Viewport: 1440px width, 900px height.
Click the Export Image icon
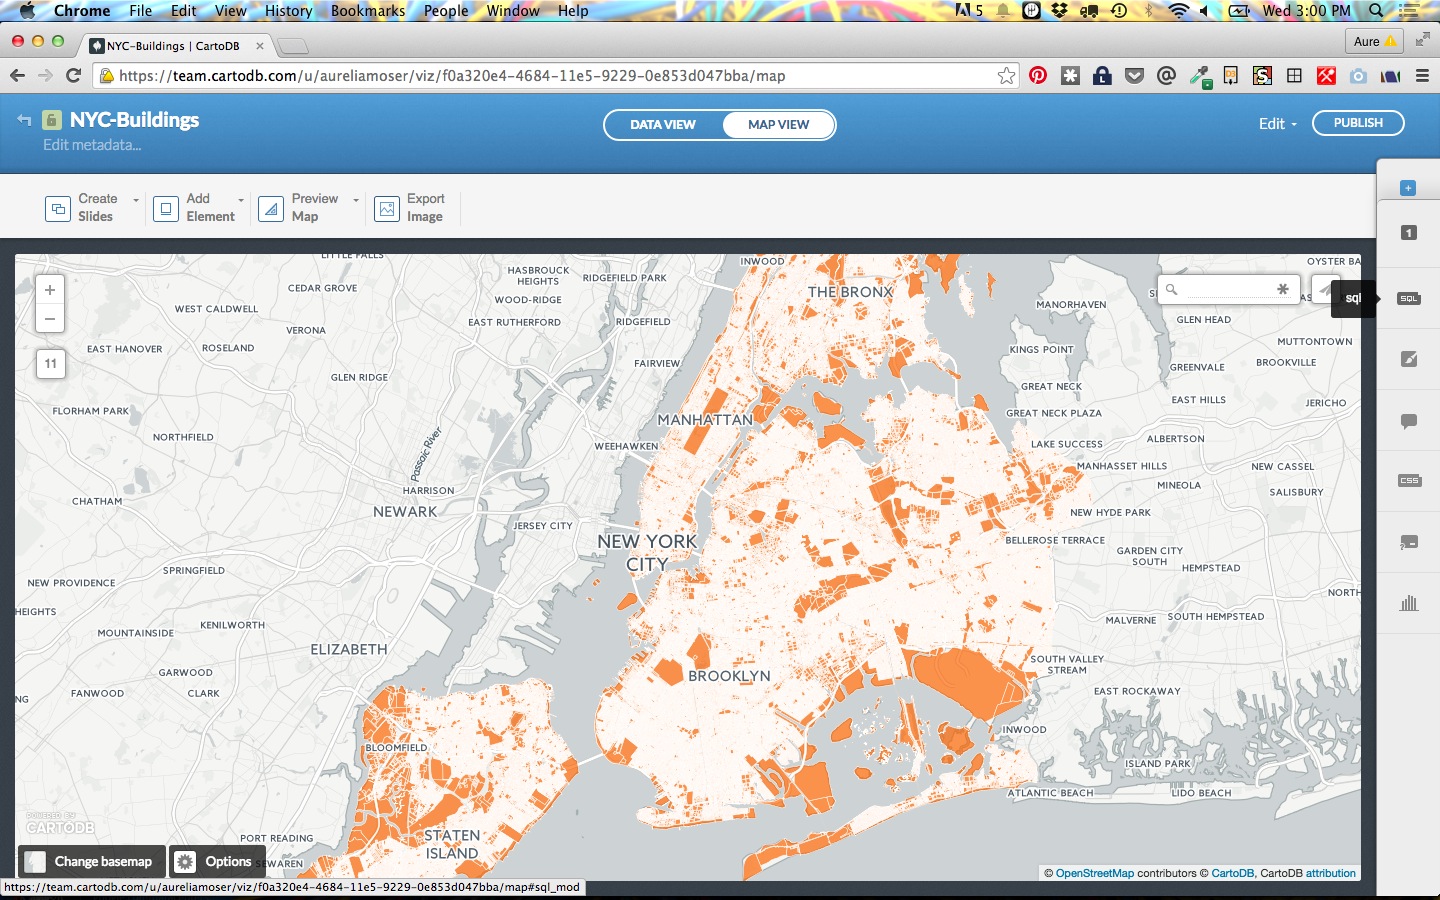click(387, 208)
